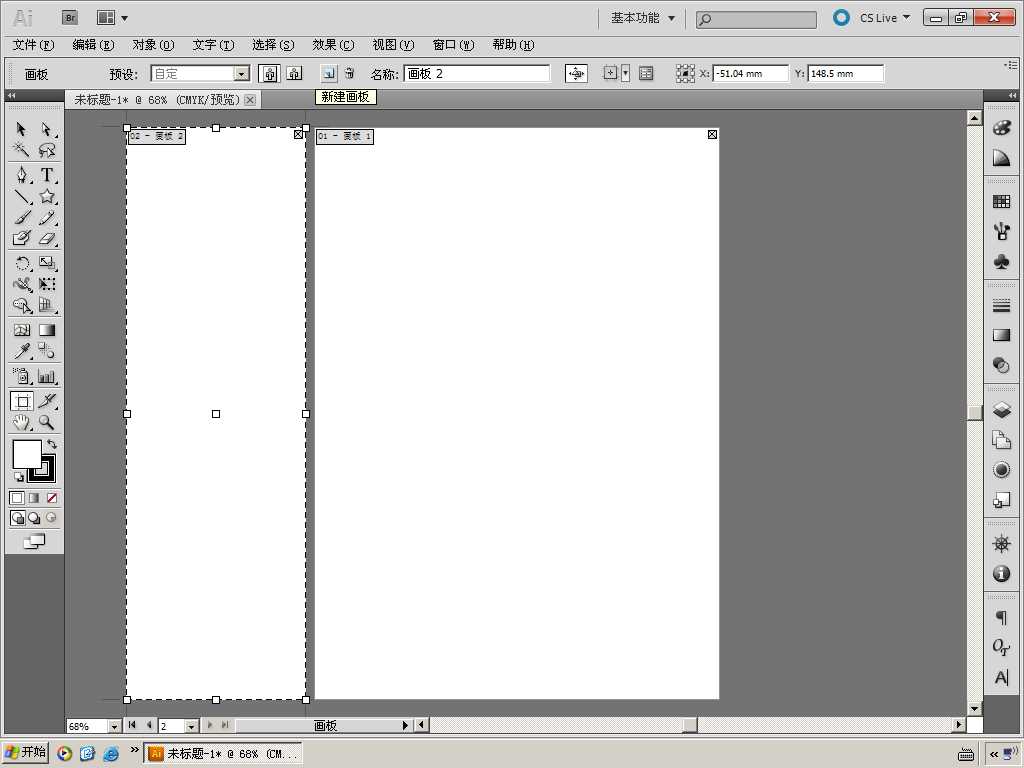The image size is (1024, 768).
Task: Swap fill and stroke colors
Action: pos(52,444)
